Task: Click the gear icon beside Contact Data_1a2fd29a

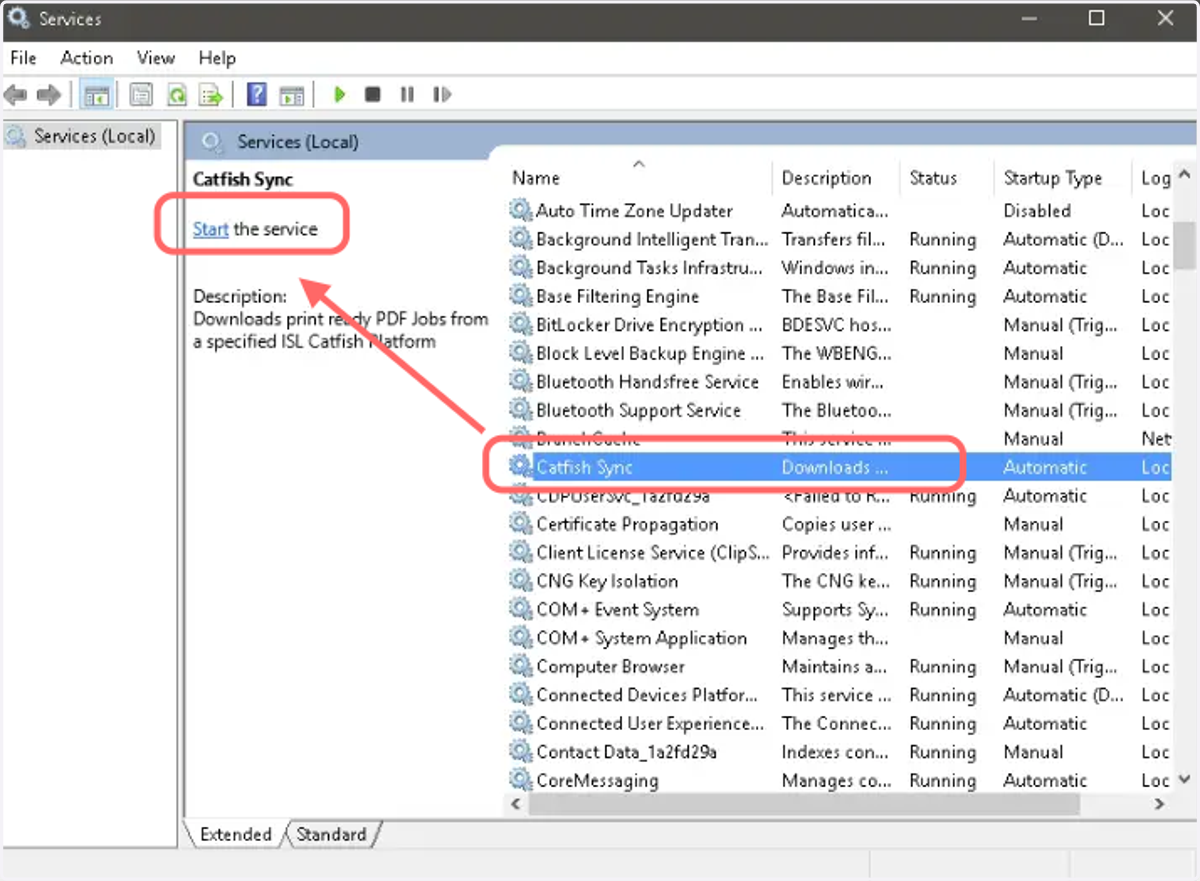Action: pos(520,753)
